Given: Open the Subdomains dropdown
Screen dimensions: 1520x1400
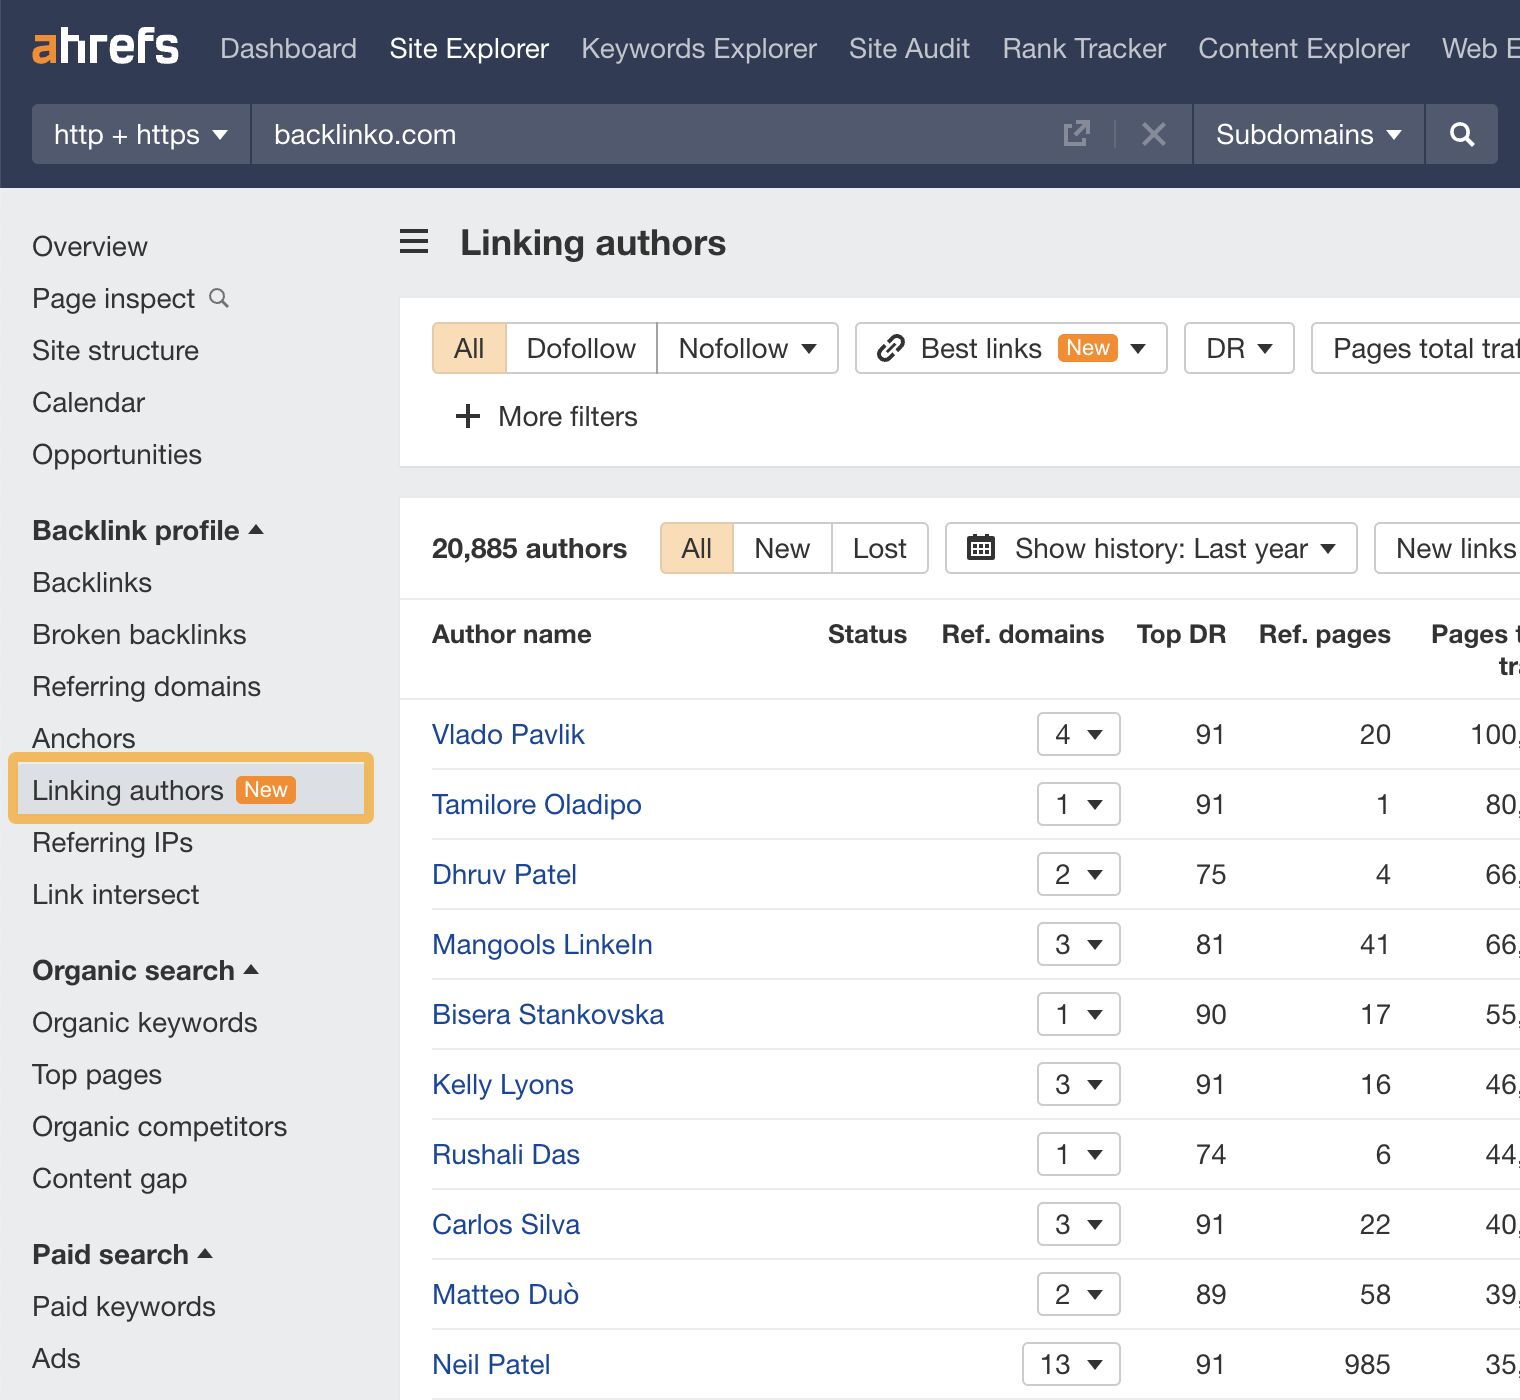Looking at the screenshot, I should point(1306,134).
